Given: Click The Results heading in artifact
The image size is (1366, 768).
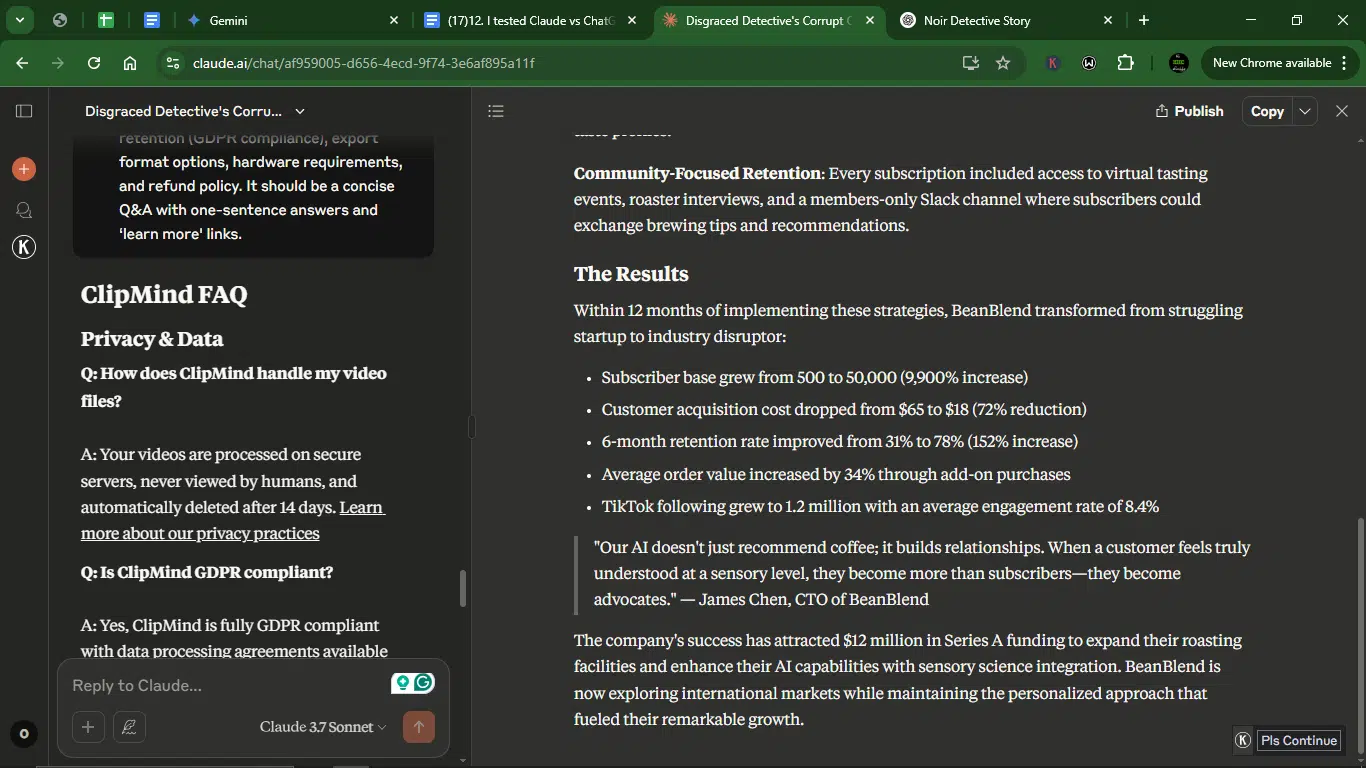Looking at the screenshot, I should click(631, 274).
